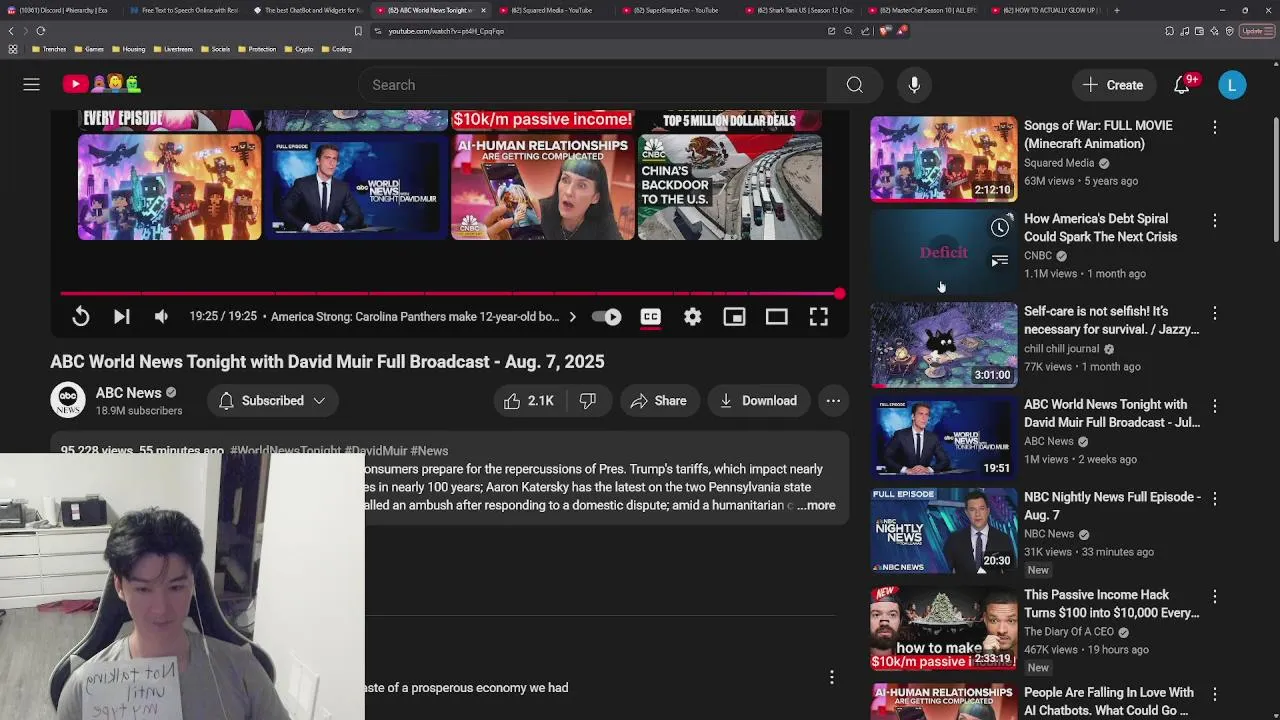Open options for NBC Nightly News video
1280x720 pixels.
tap(1215, 498)
